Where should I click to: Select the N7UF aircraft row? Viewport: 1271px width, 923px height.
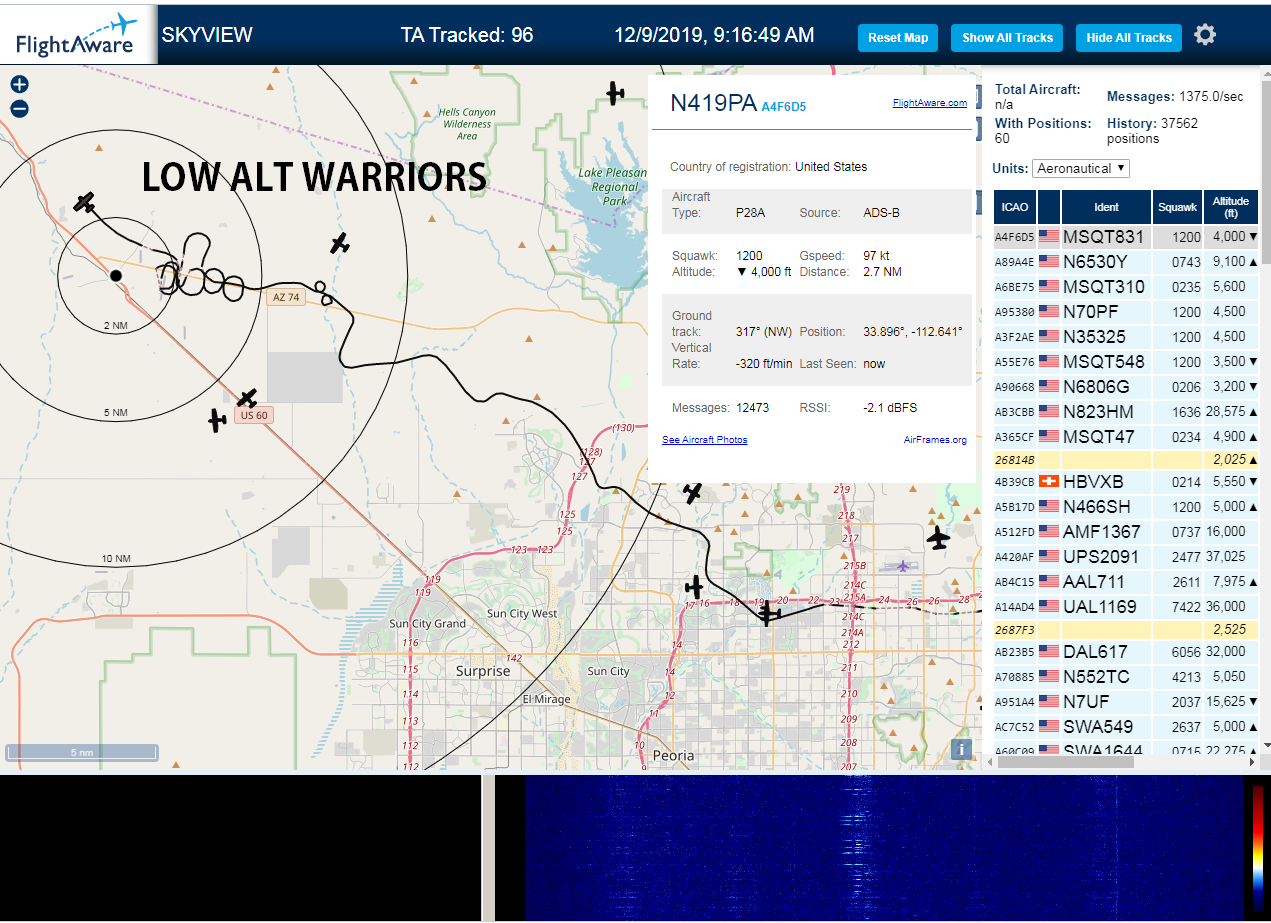point(1126,702)
